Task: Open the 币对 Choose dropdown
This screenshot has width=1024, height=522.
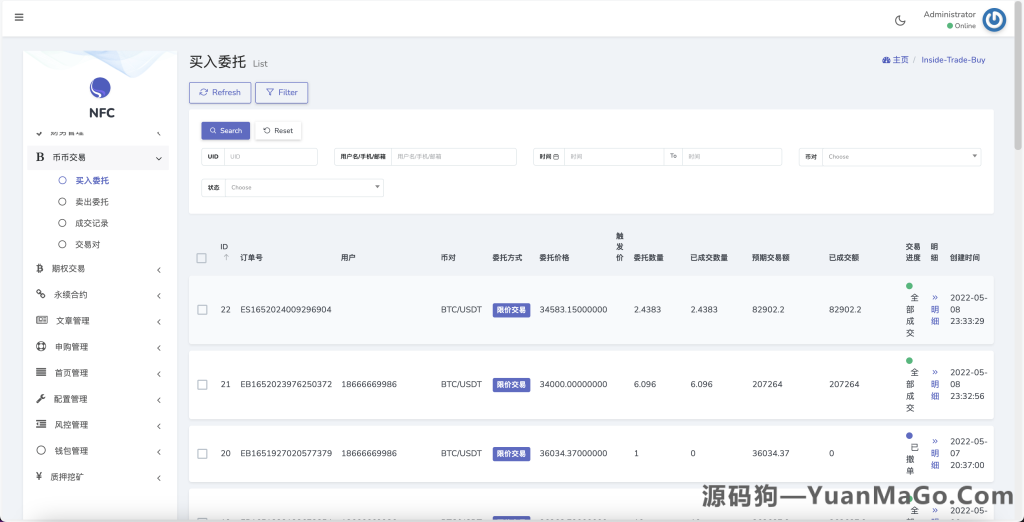Action: [x=901, y=157]
